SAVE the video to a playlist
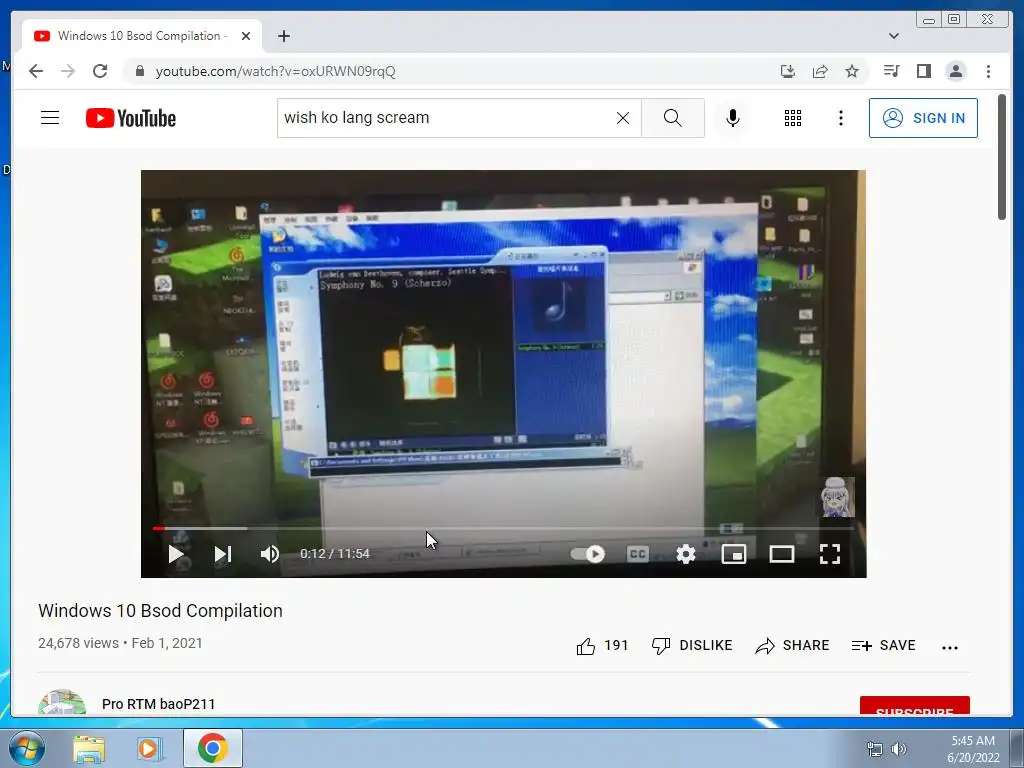The image size is (1024, 768). pos(884,646)
